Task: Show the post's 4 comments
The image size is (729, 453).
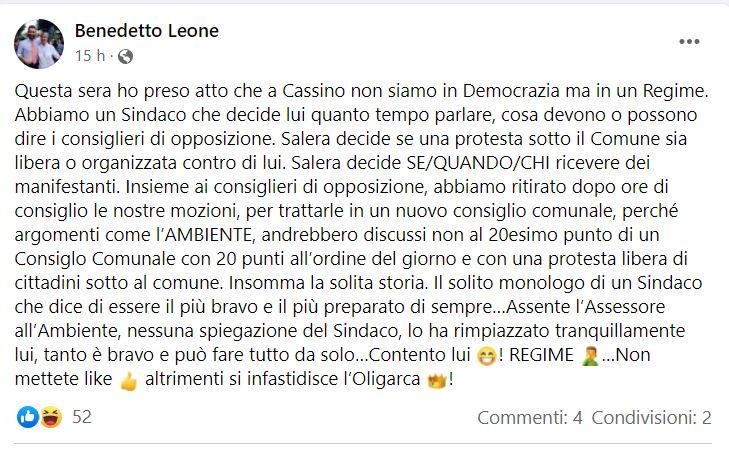Action: click(x=529, y=418)
